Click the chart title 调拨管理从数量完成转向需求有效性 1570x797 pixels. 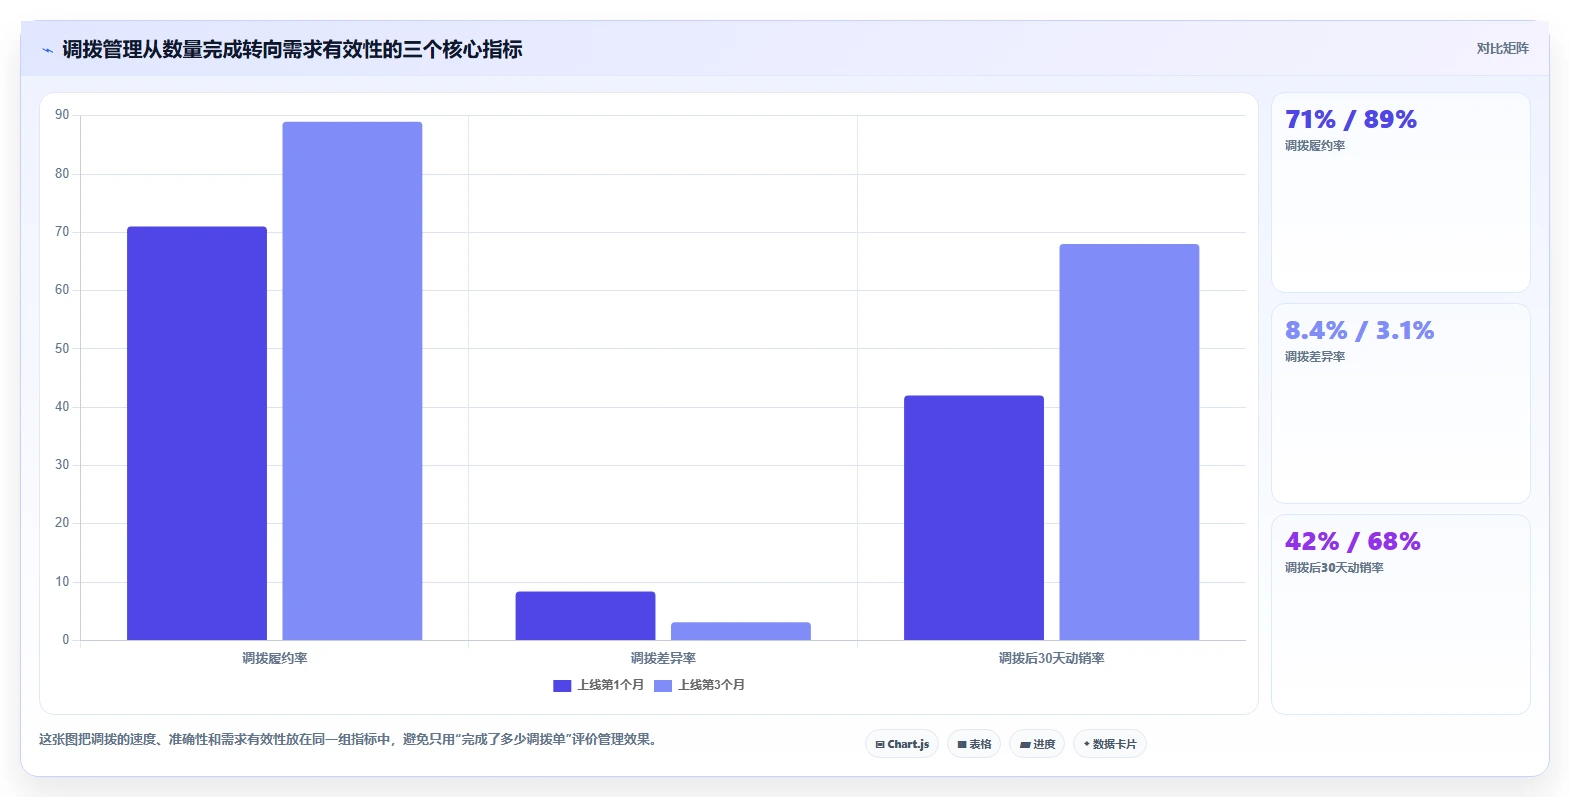(292, 49)
